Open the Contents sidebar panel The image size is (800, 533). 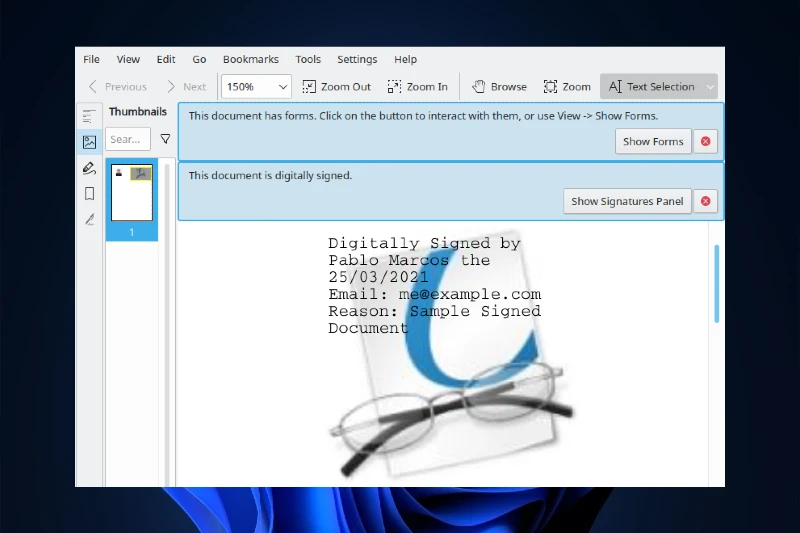(90, 116)
